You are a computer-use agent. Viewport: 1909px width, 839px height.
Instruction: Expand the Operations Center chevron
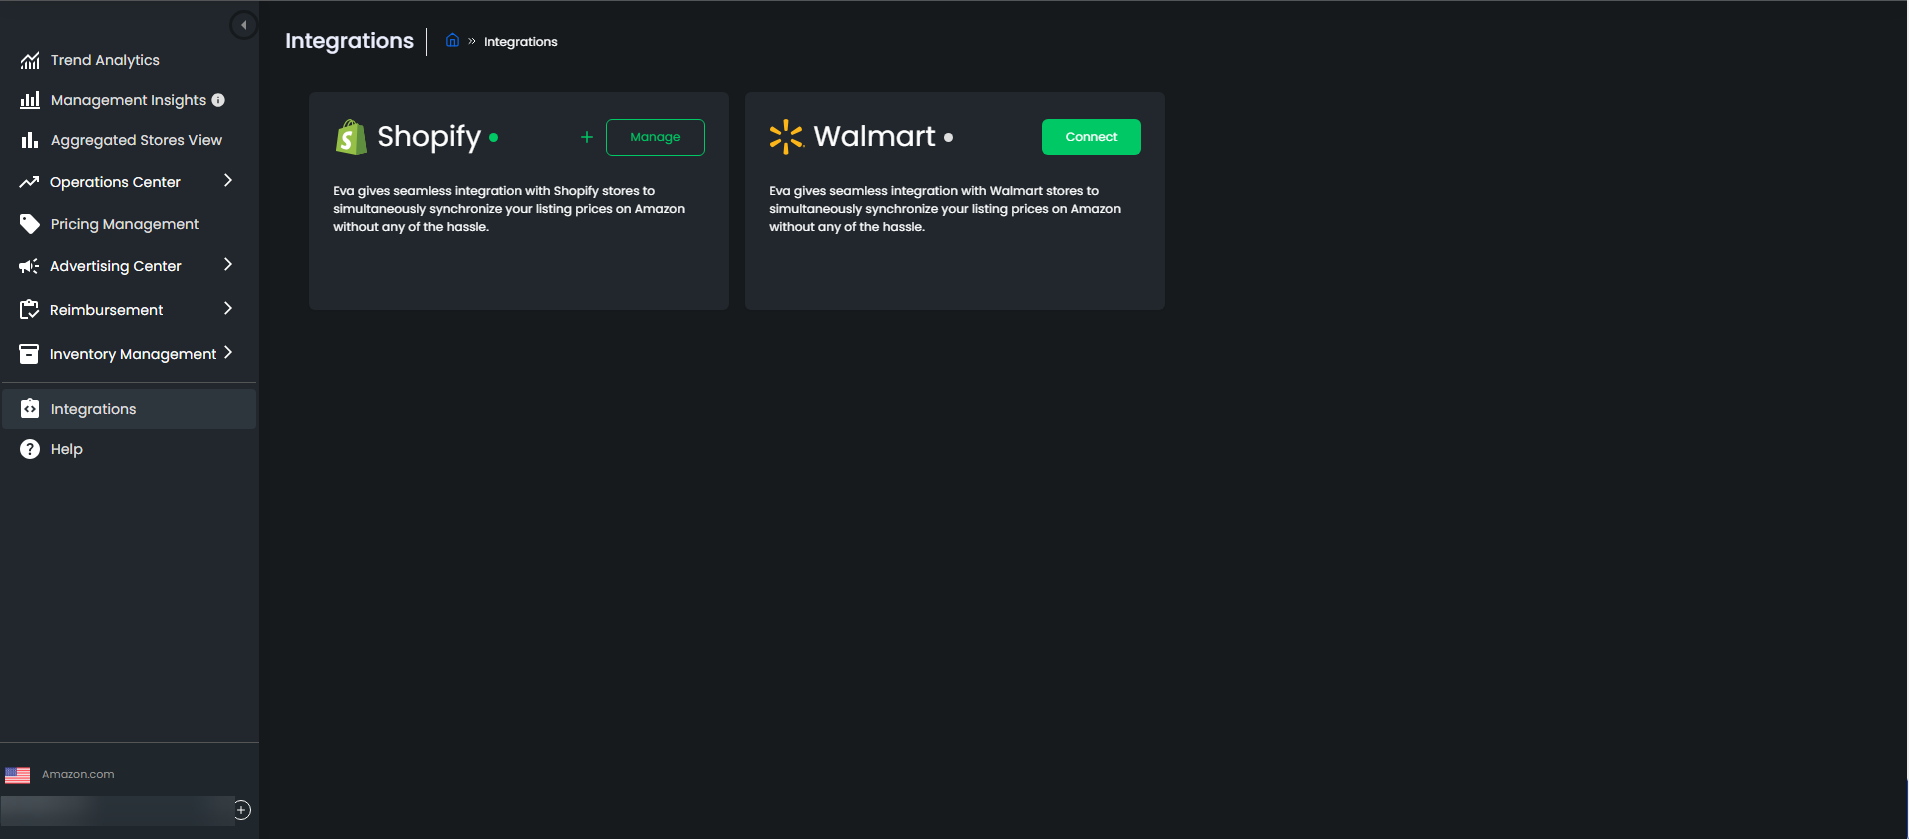coord(228,180)
